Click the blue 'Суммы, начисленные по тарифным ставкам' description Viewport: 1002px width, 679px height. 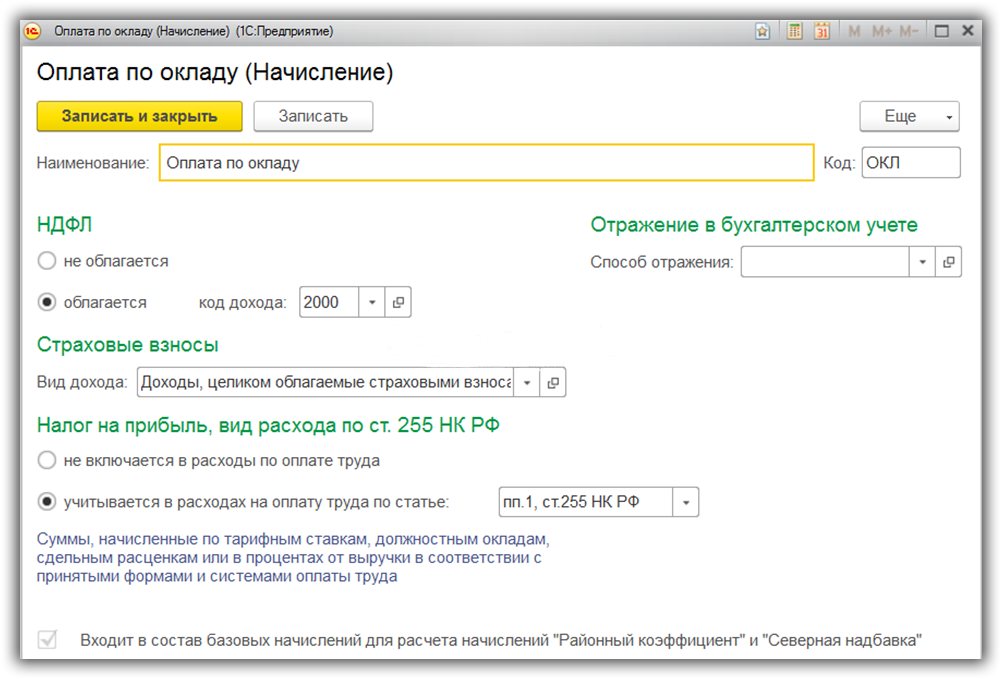tap(293, 558)
